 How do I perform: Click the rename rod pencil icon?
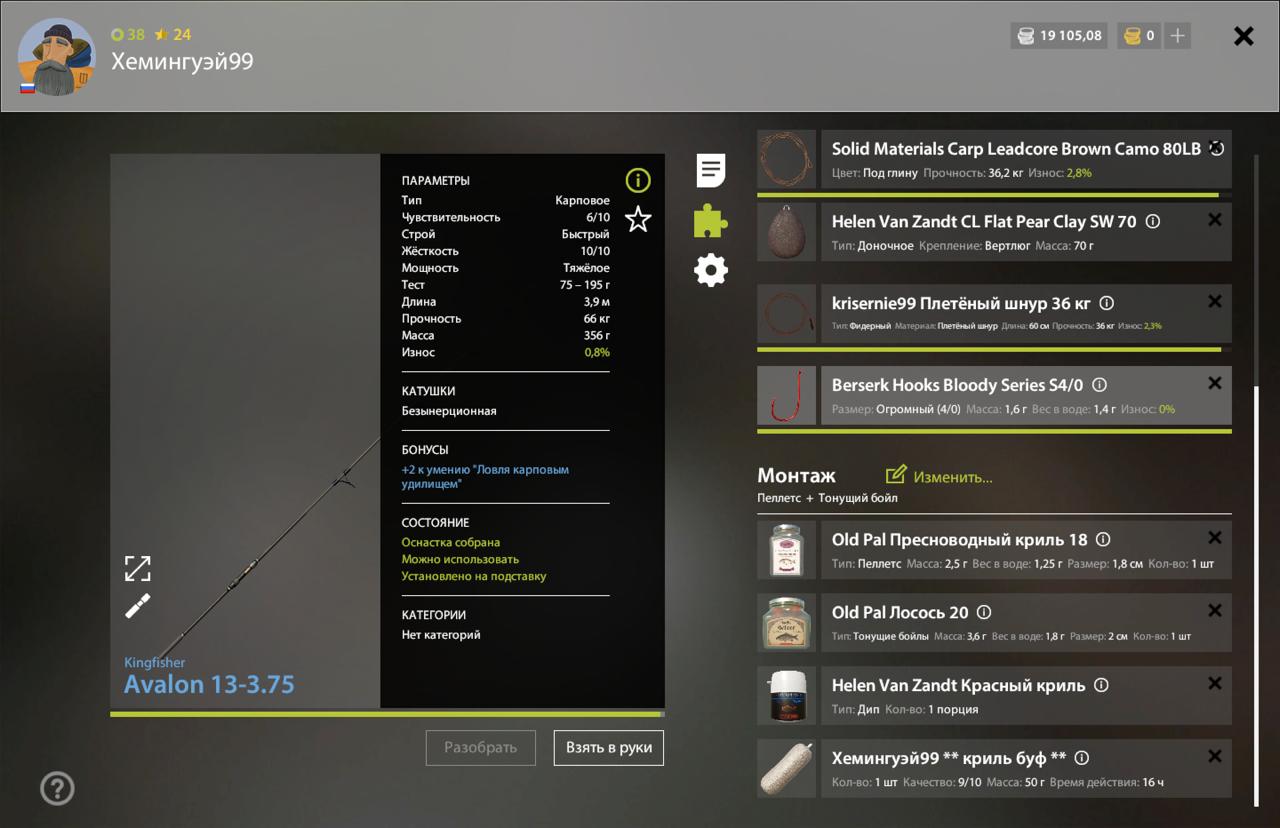pyautogui.click(x=138, y=606)
